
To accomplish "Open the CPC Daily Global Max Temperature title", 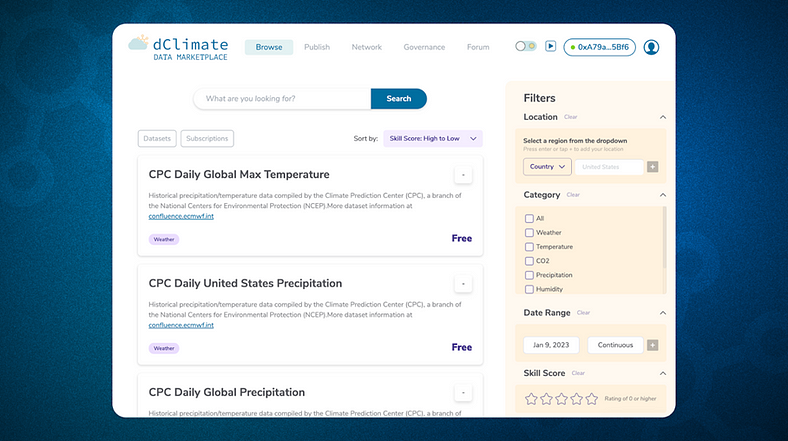I will (239, 175).
